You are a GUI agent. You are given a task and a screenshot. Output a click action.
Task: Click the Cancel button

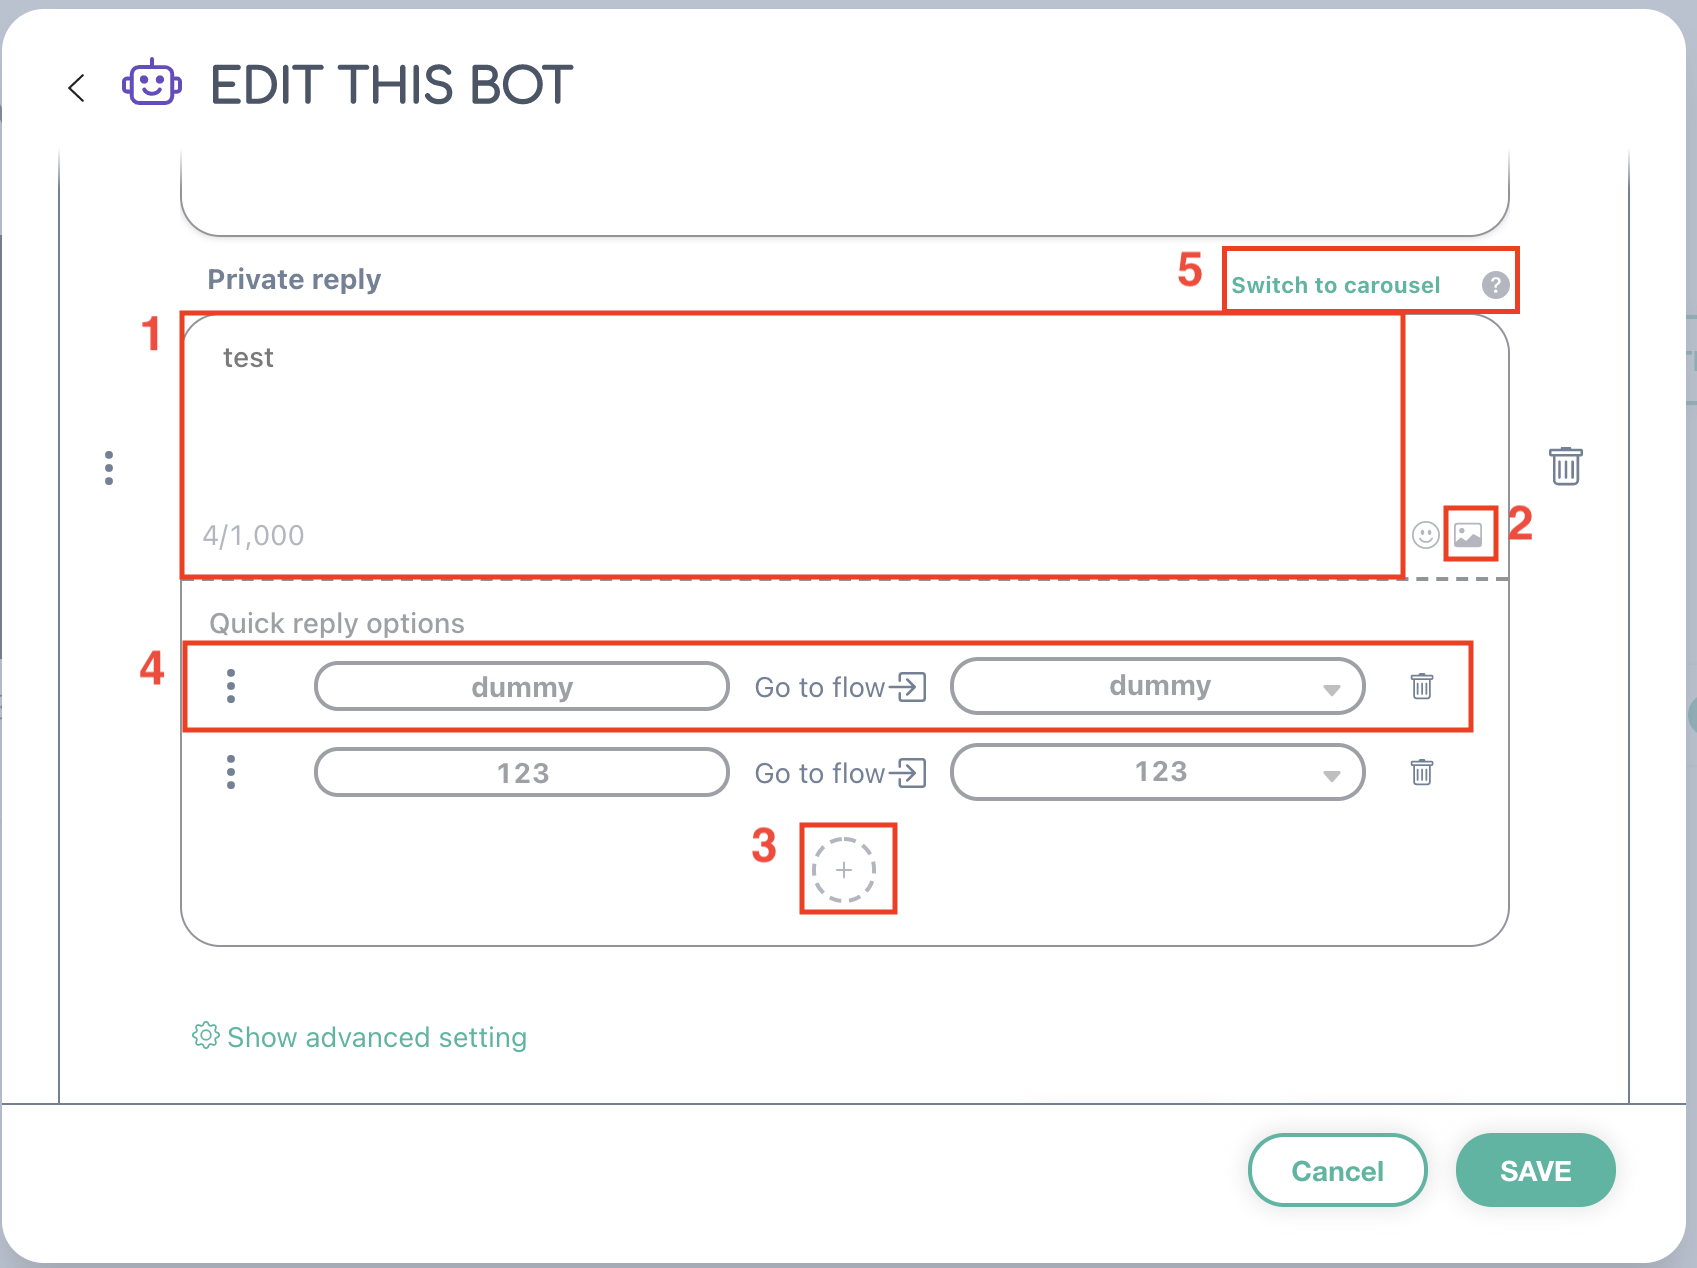pyautogui.click(x=1337, y=1170)
